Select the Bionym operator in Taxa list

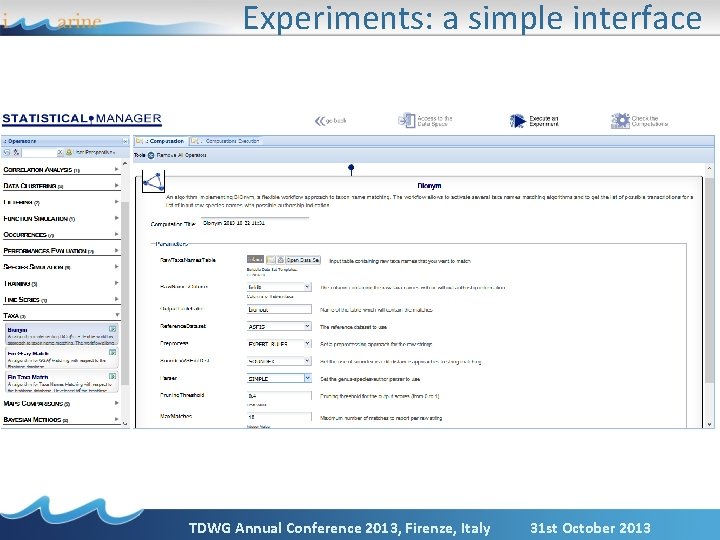point(62,335)
